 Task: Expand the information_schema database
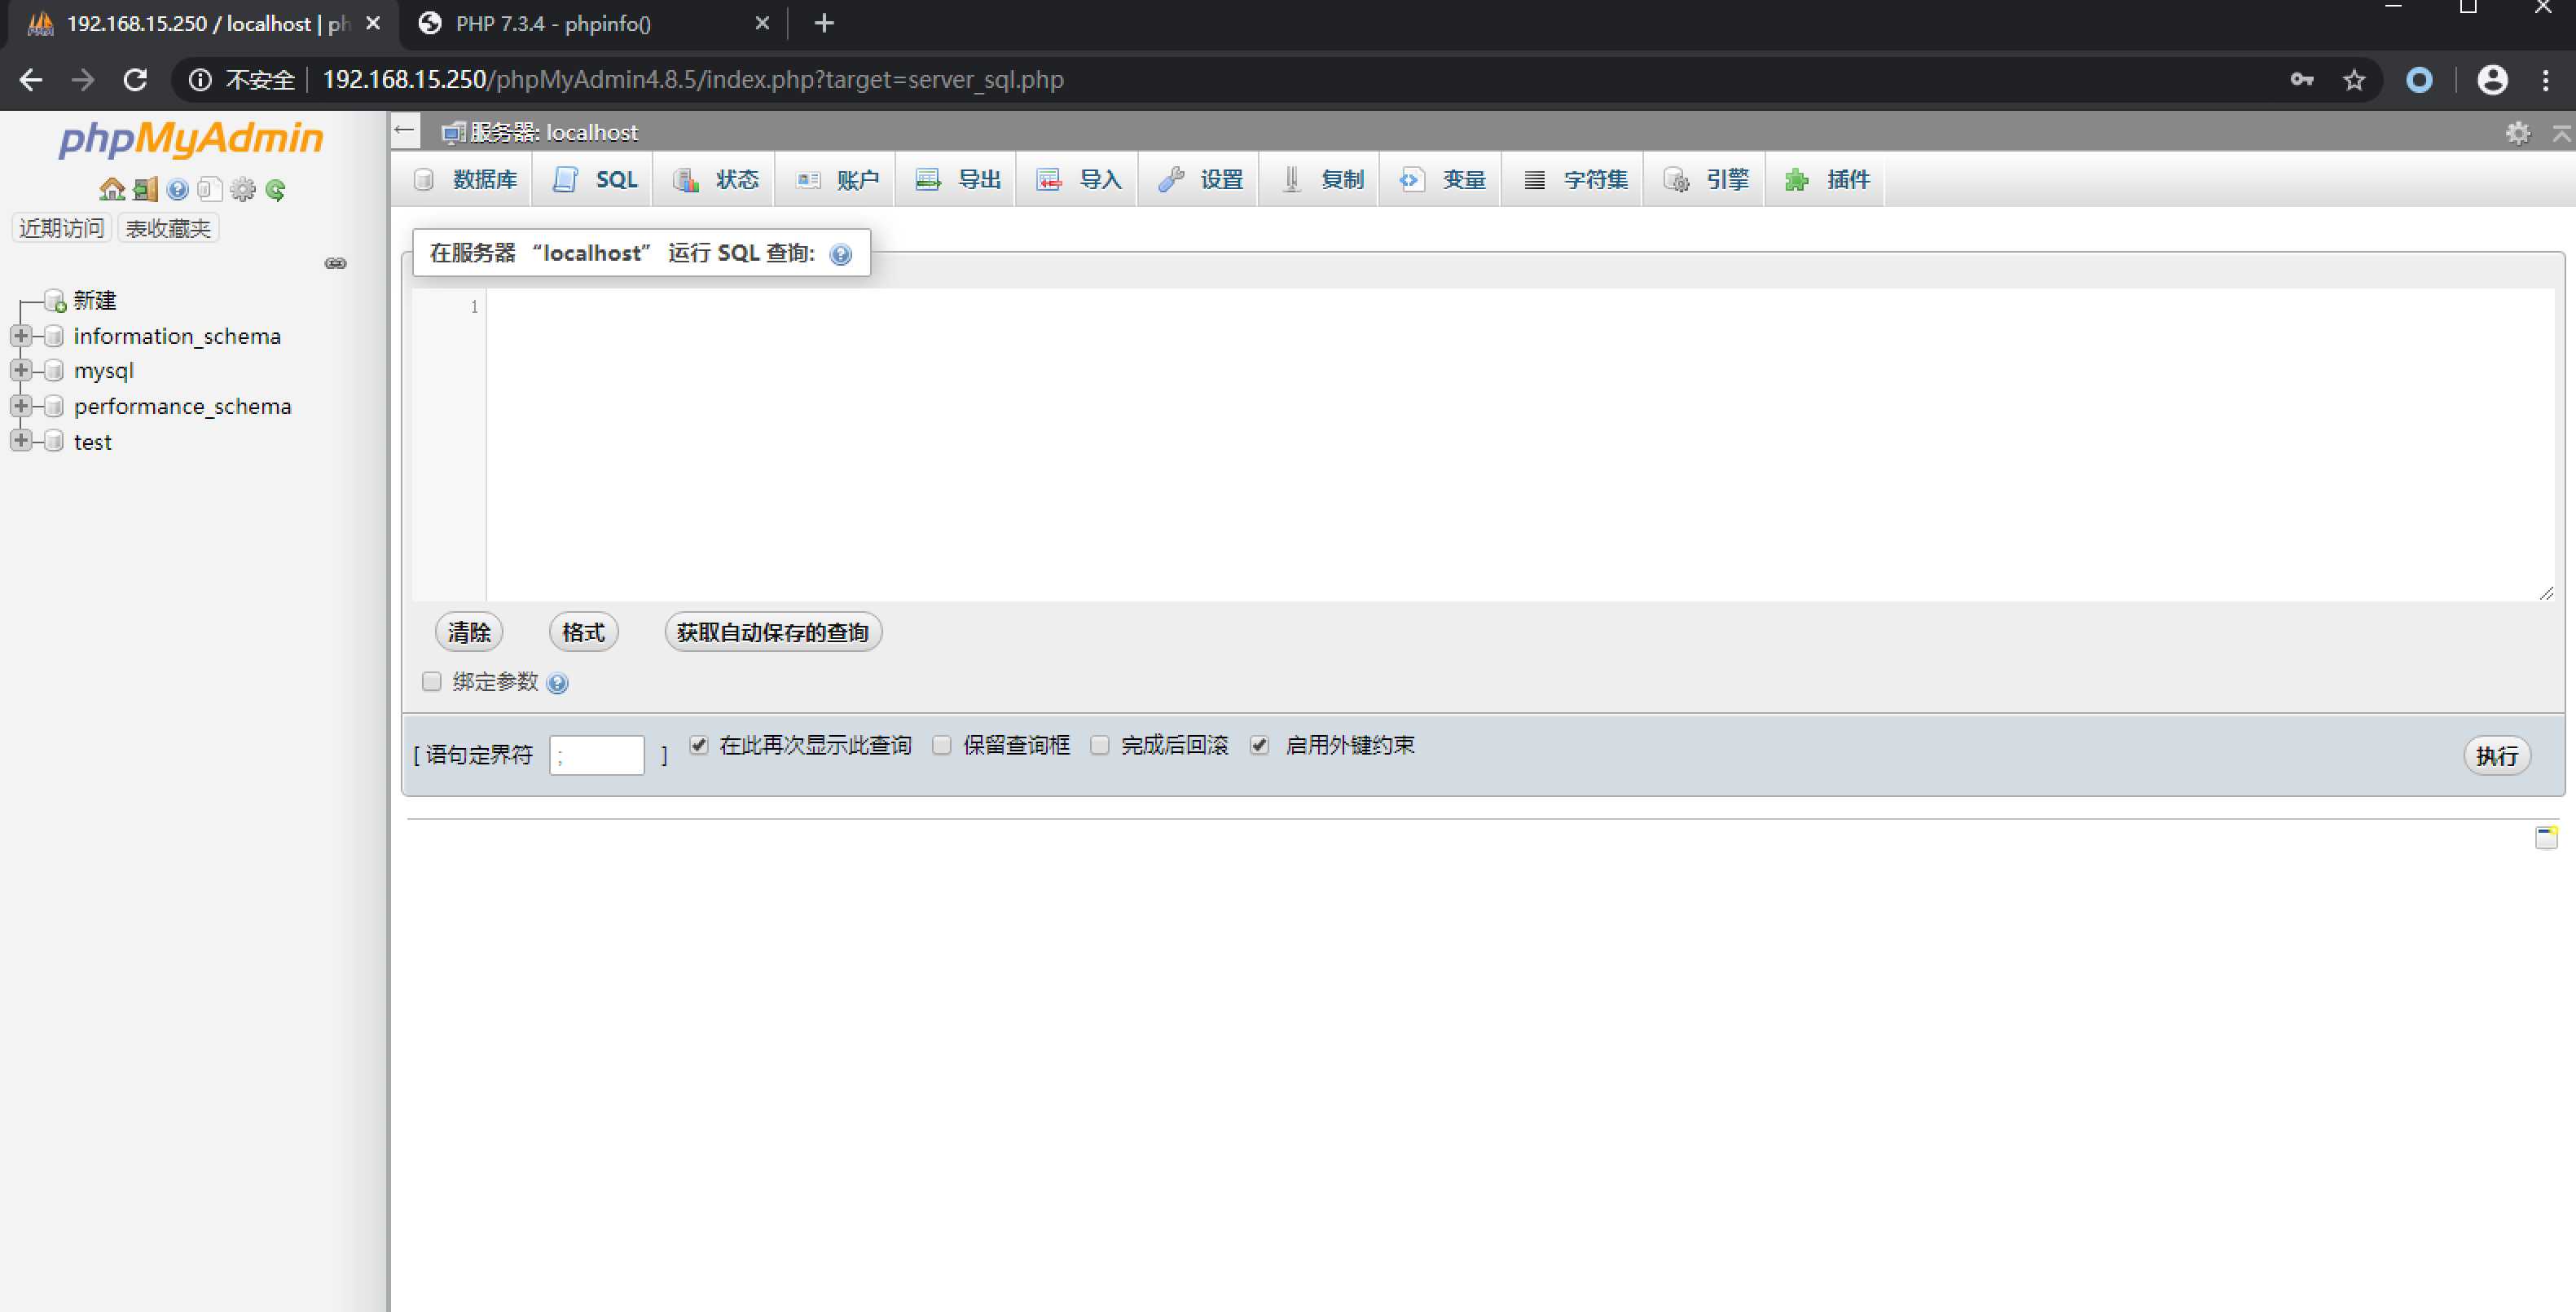[x=20, y=336]
